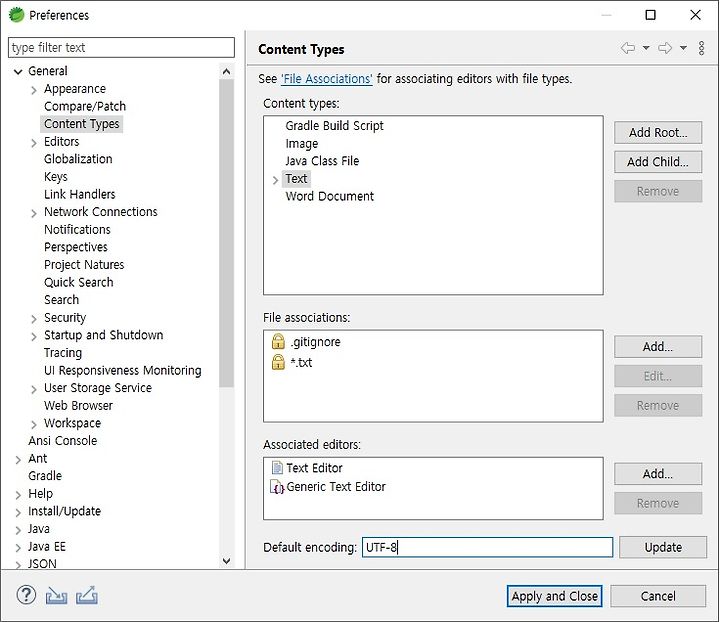
Task: Select Globalization in the tree
Action: click(78, 159)
